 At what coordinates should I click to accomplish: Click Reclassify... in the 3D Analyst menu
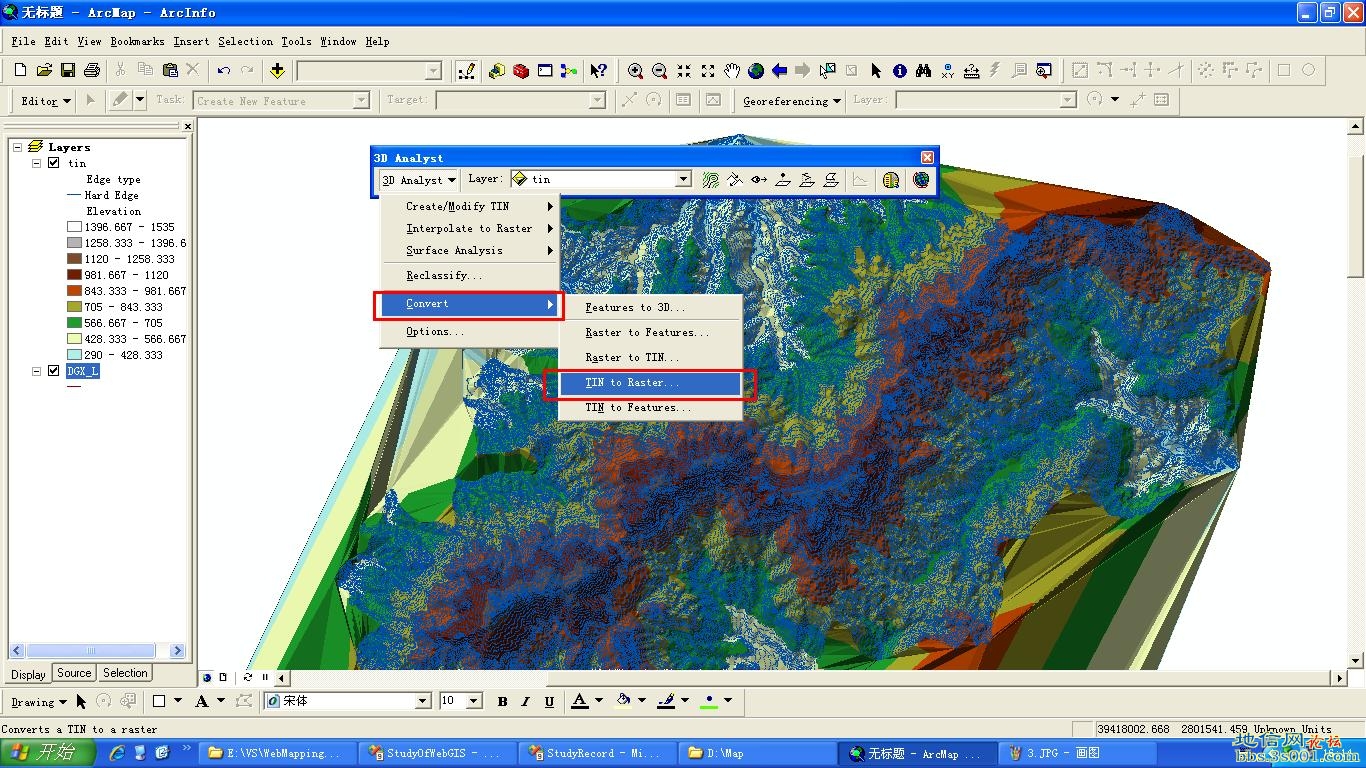coord(469,276)
